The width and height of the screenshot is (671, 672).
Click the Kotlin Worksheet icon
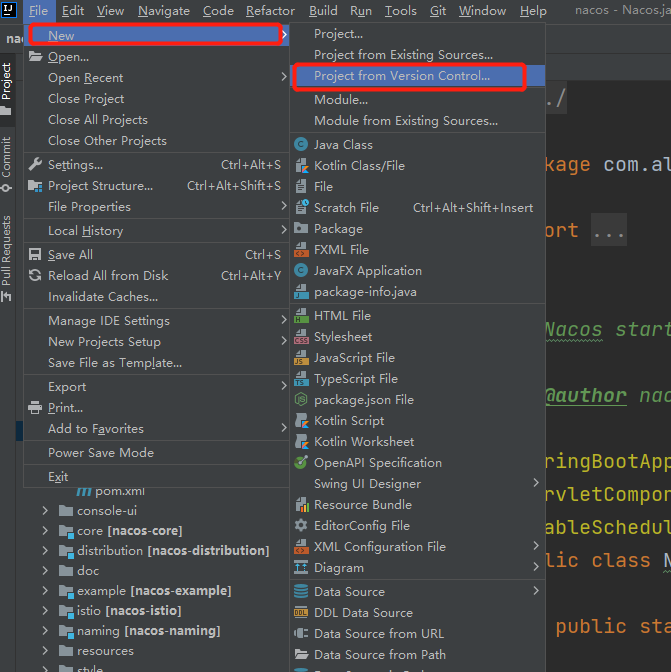[302, 441]
